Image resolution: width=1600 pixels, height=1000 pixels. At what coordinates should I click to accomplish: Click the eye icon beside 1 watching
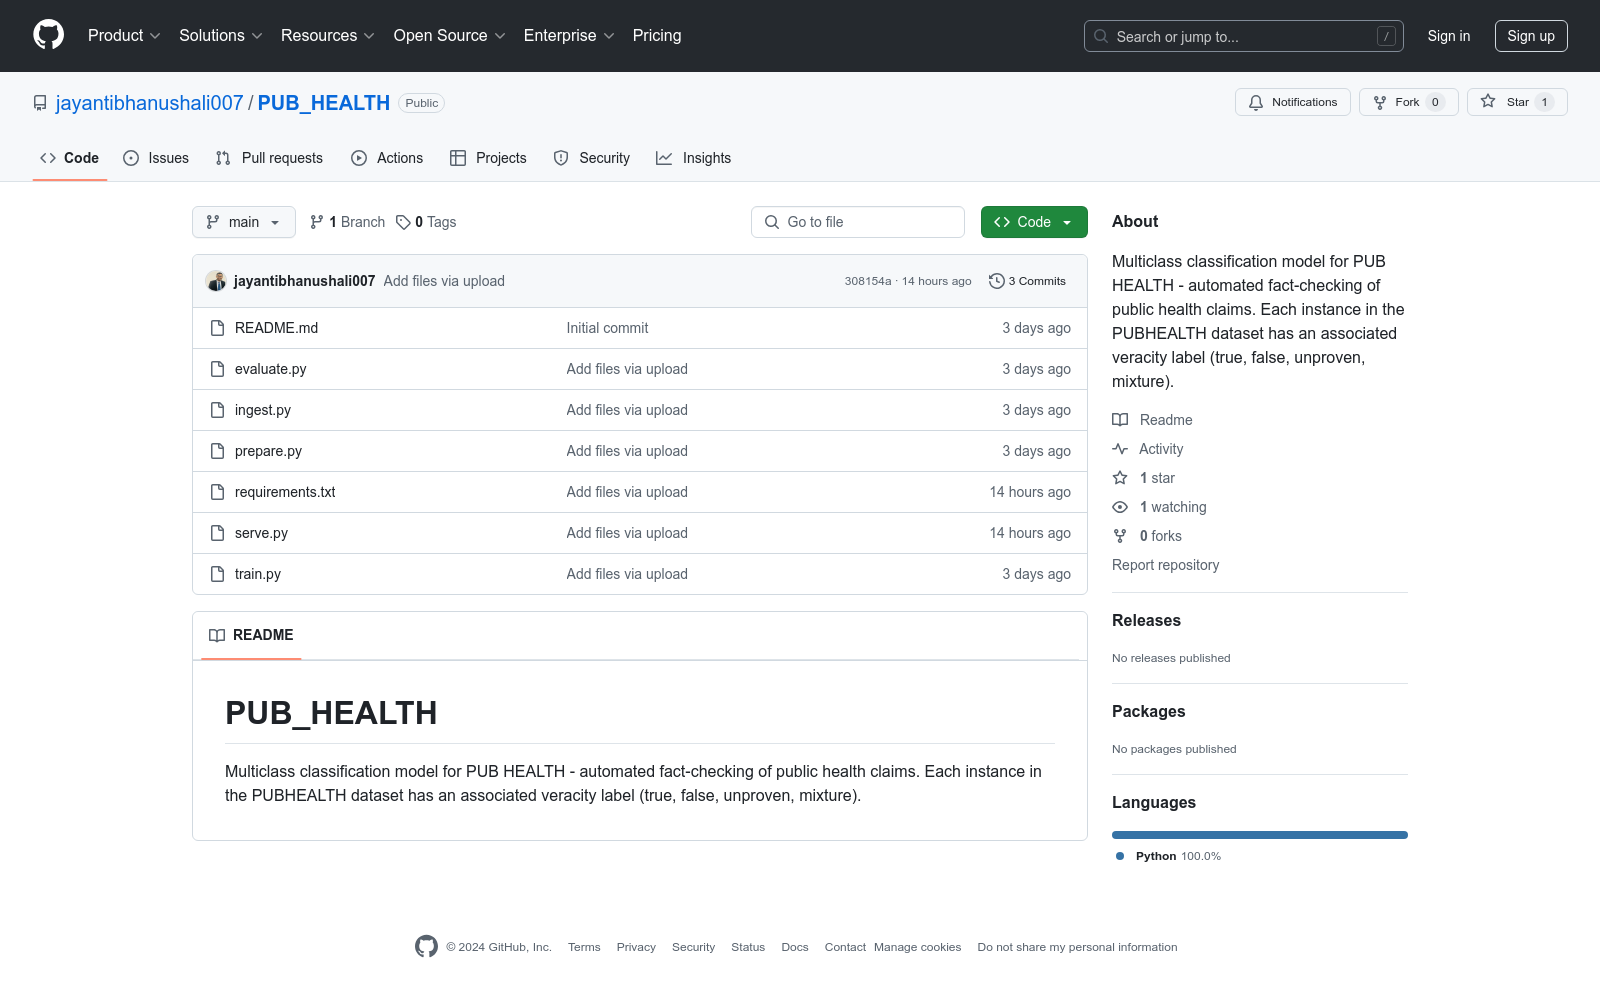click(x=1120, y=507)
